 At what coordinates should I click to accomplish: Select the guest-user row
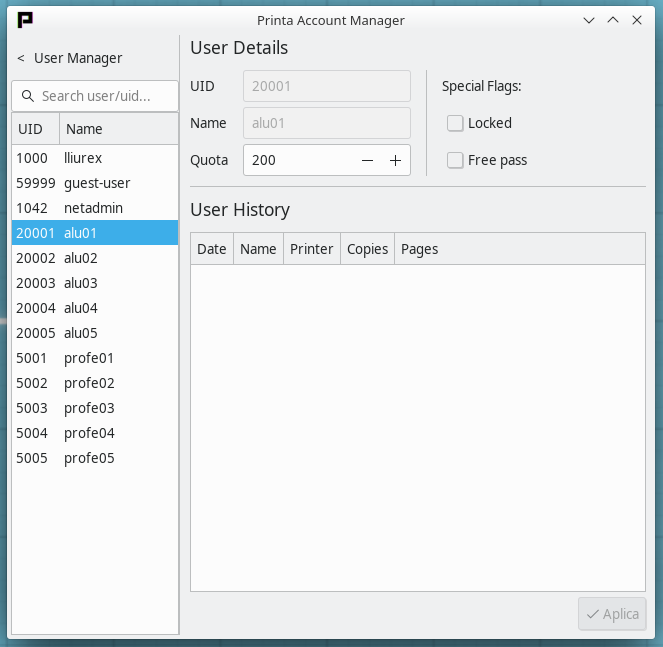pyautogui.click(x=96, y=183)
